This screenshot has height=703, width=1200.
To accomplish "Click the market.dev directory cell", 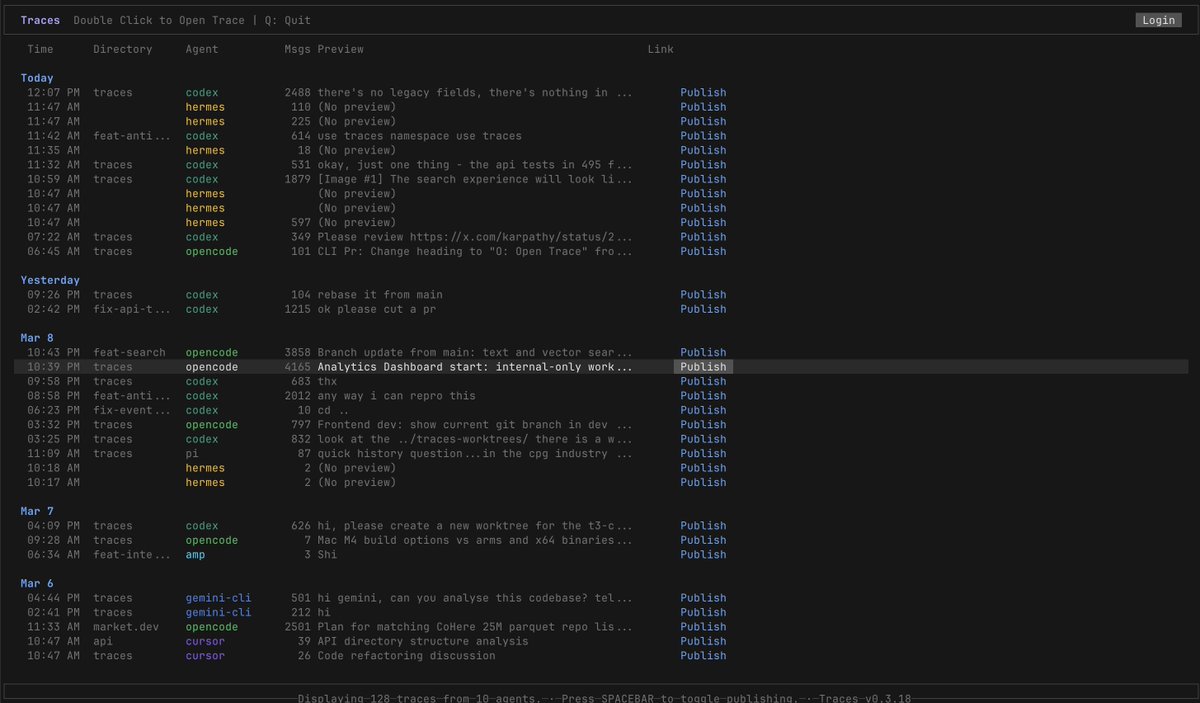I will (x=126, y=627).
